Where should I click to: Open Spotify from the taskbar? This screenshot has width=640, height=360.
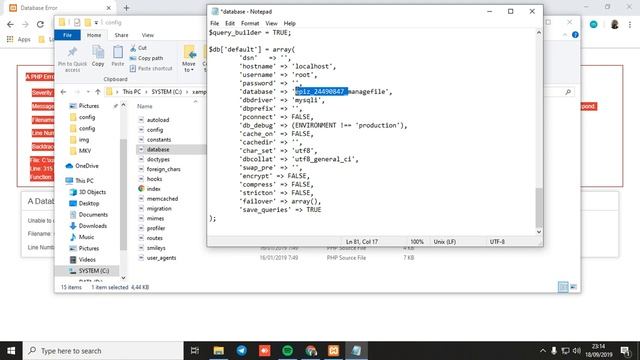pos(287,351)
